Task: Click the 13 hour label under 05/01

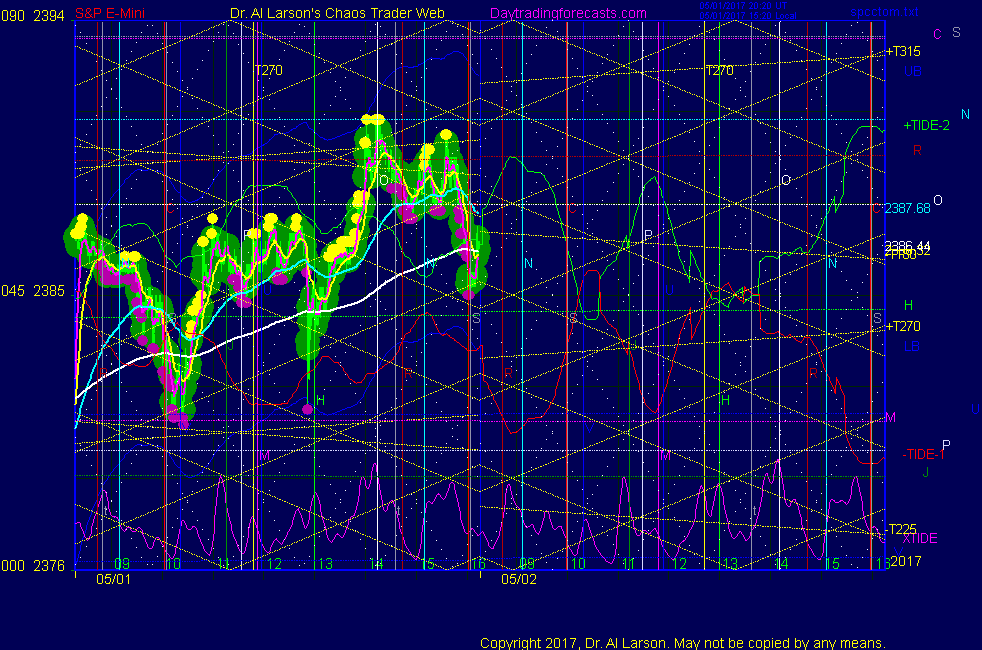Action: tap(325, 564)
